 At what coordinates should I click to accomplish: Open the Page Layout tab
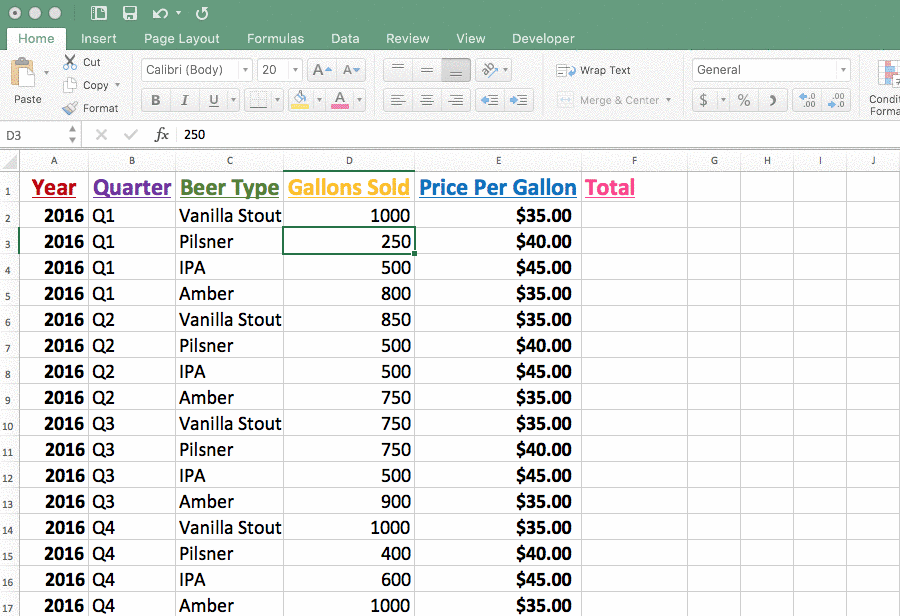click(181, 39)
